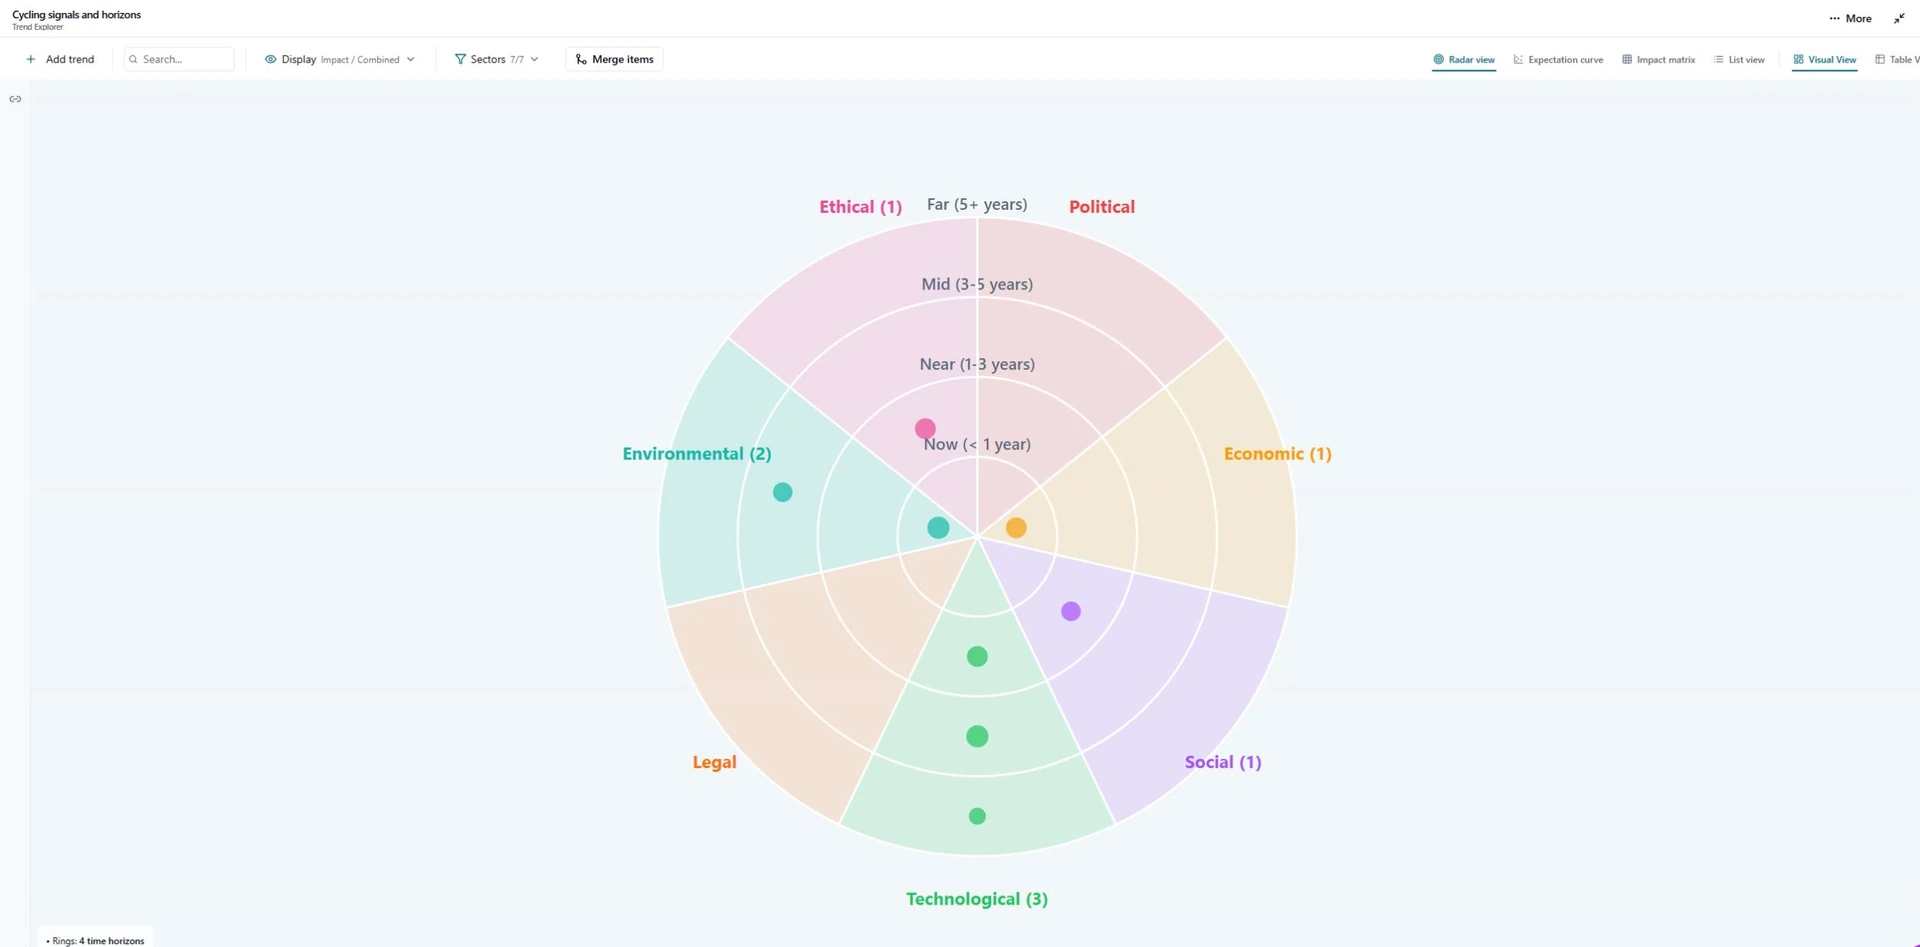Type in the Search field
The height and width of the screenshot is (947, 1920).
pyautogui.click(x=179, y=59)
